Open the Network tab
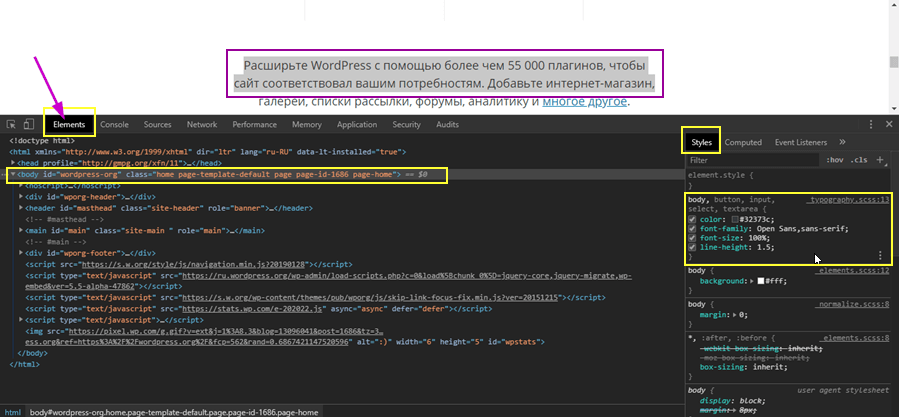 [x=202, y=124]
